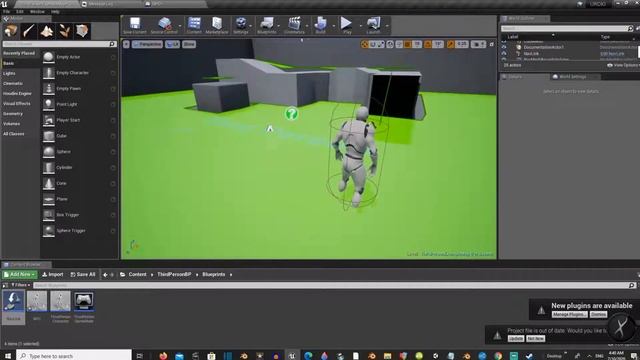Image resolution: width=640 pixels, height=360 pixels.
Task: Select the translate gizmo tool in viewport
Action: click(x=364, y=44)
